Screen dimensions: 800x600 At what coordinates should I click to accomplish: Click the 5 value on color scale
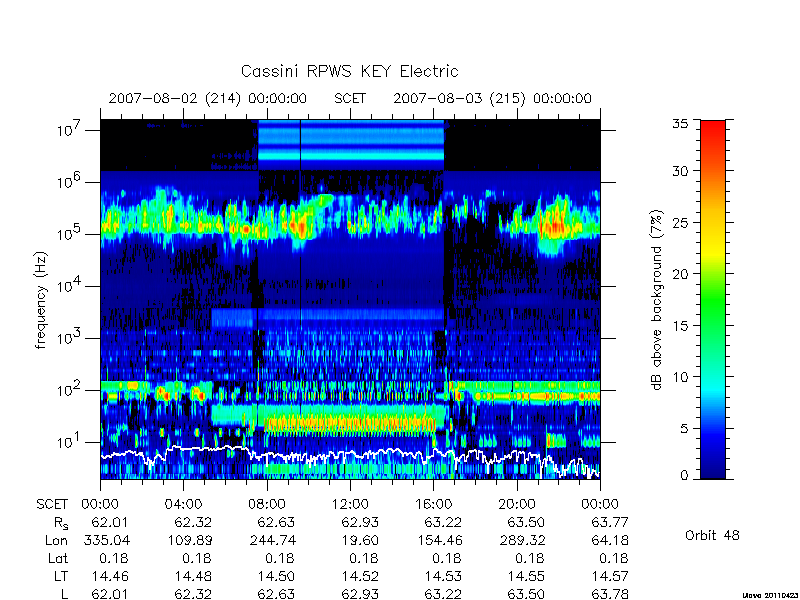click(x=684, y=428)
